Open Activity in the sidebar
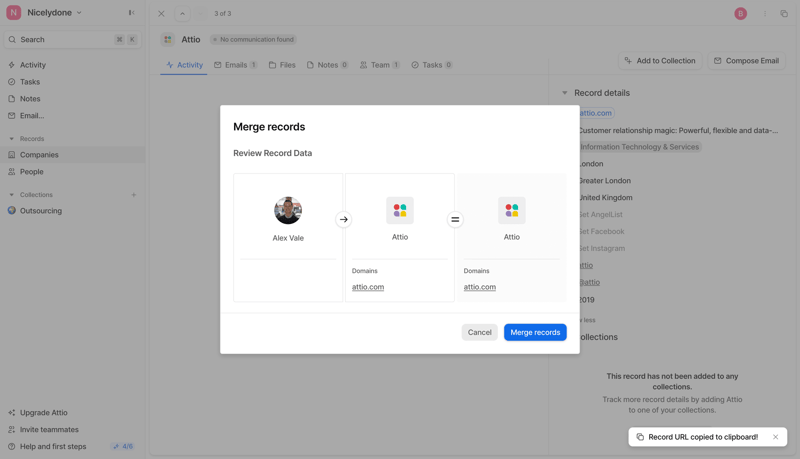Image resolution: width=800 pixels, height=459 pixels. [33, 65]
